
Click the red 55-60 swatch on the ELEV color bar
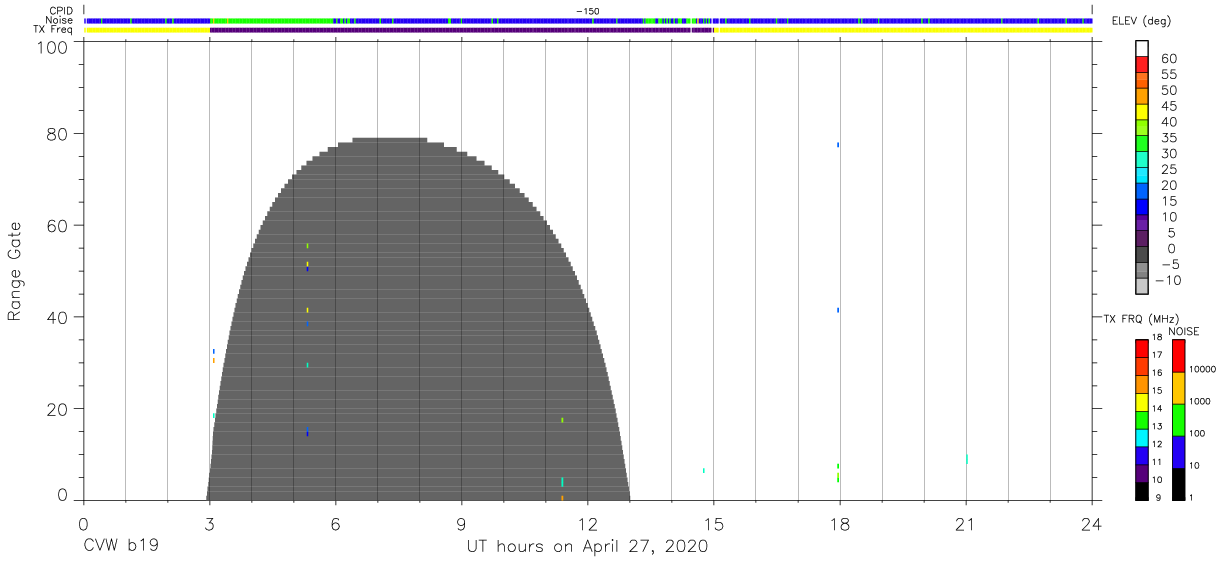click(x=1141, y=65)
